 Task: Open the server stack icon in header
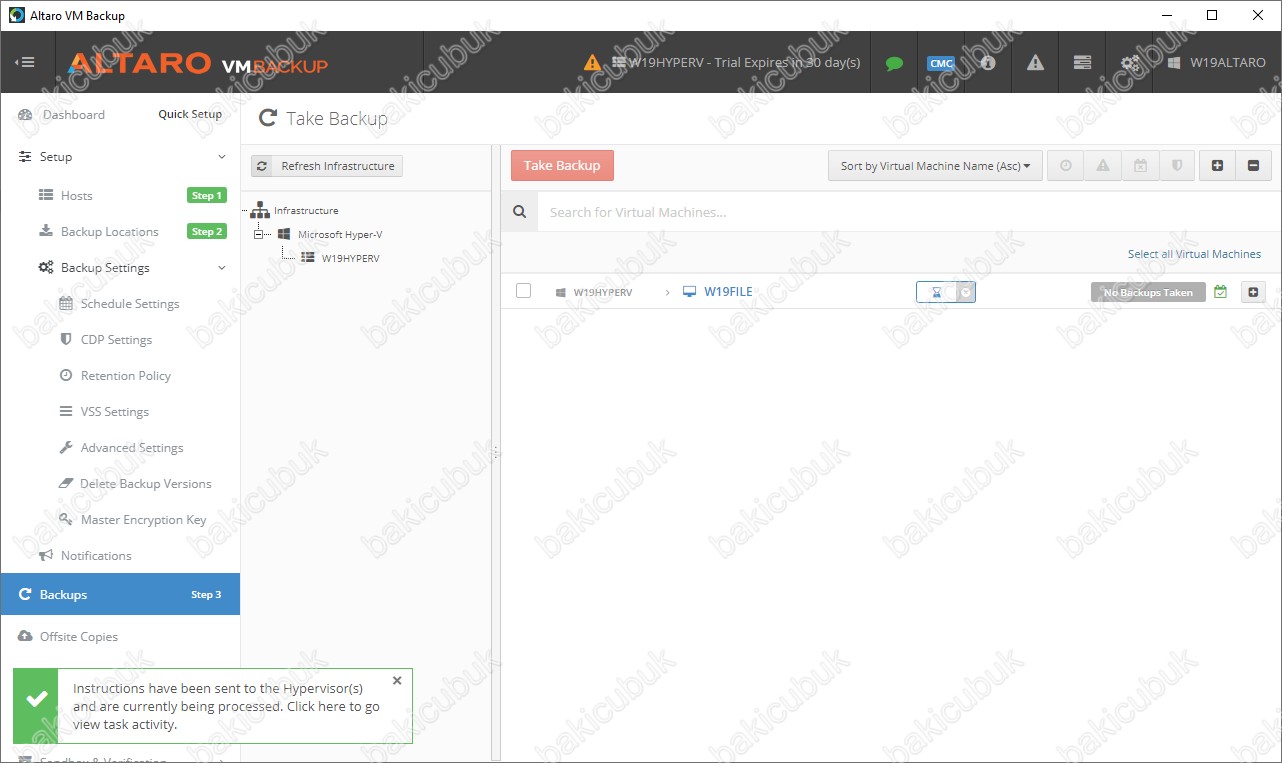1082,62
